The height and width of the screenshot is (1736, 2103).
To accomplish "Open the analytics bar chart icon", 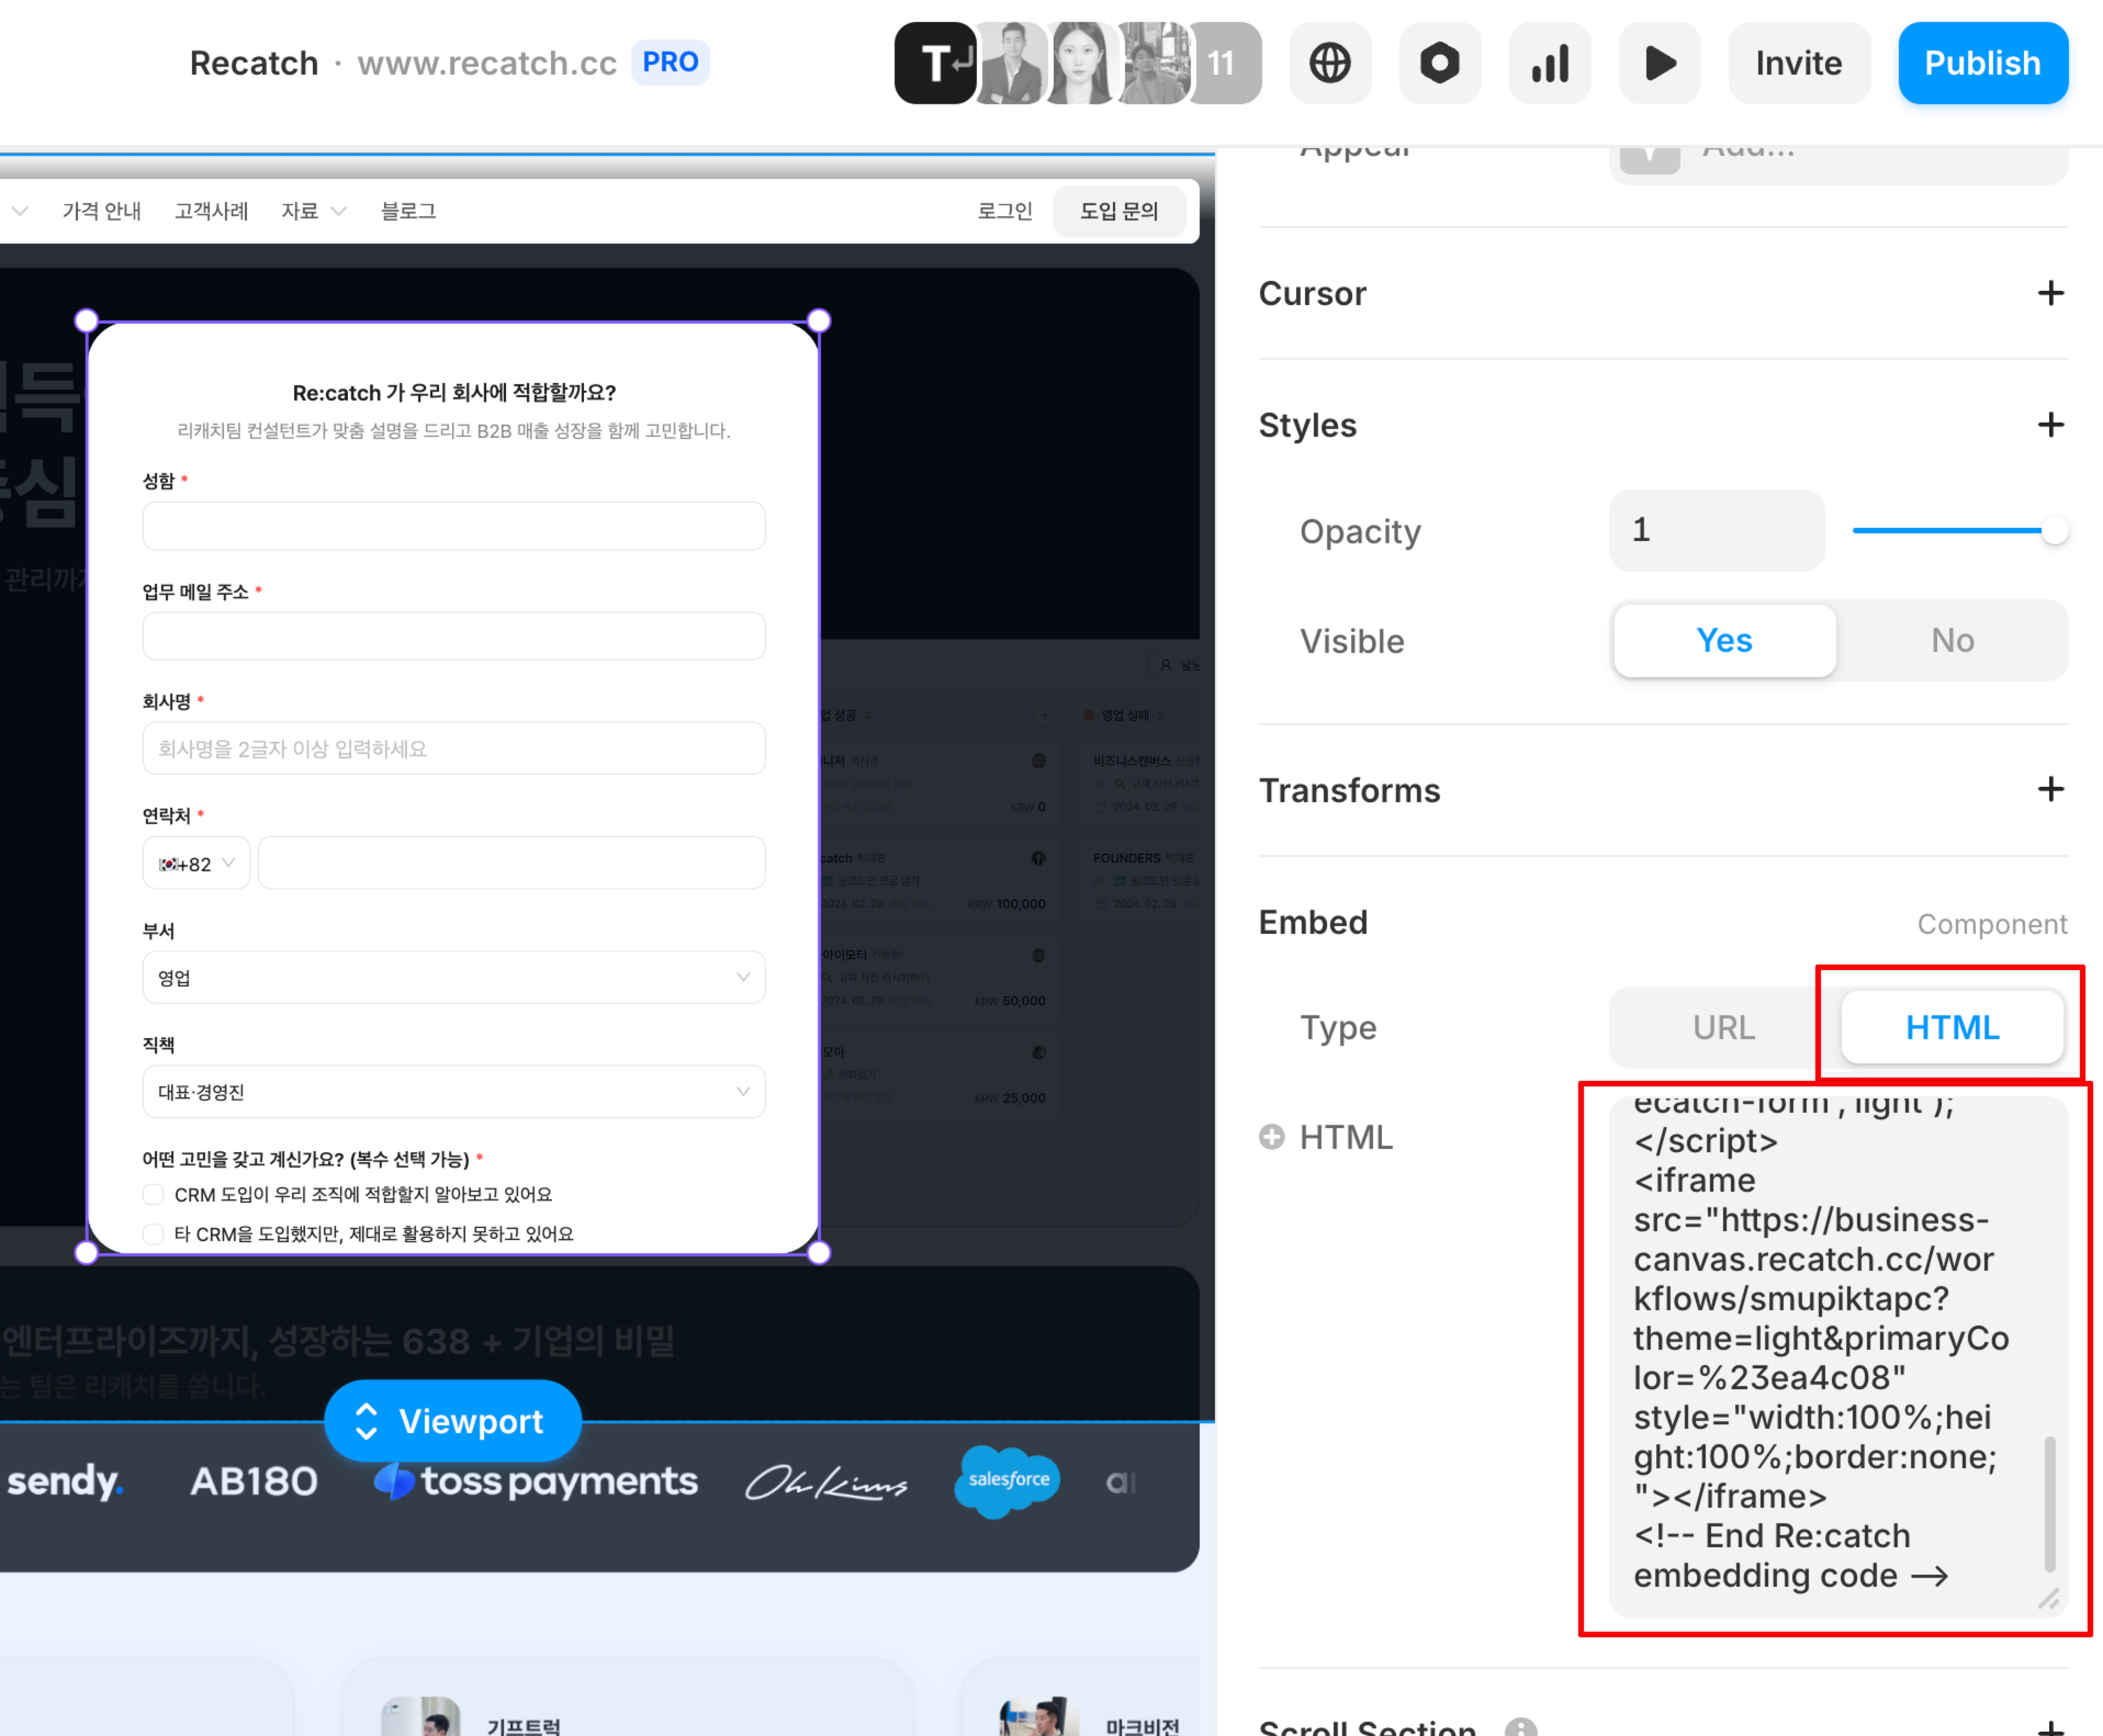I will pos(1549,63).
